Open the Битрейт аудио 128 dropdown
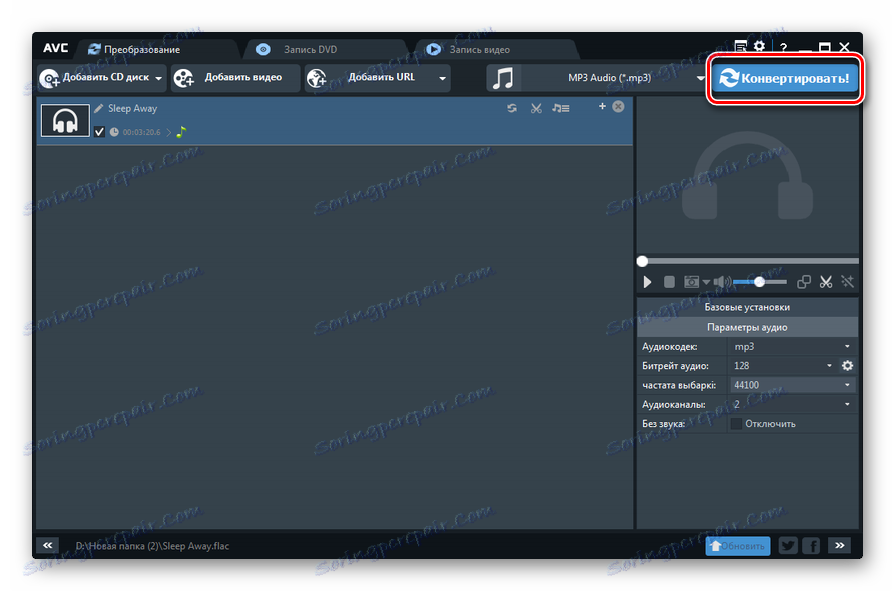This screenshot has width=895, height=591. (x=782, y=366)
